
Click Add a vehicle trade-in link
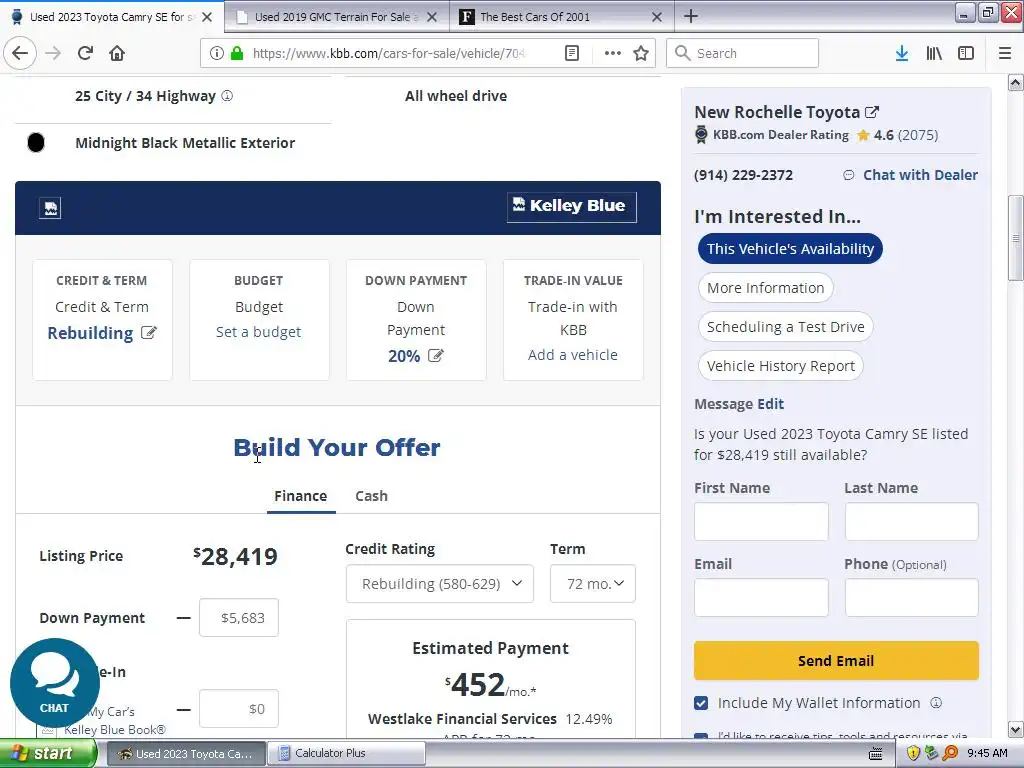coord(573,355)
